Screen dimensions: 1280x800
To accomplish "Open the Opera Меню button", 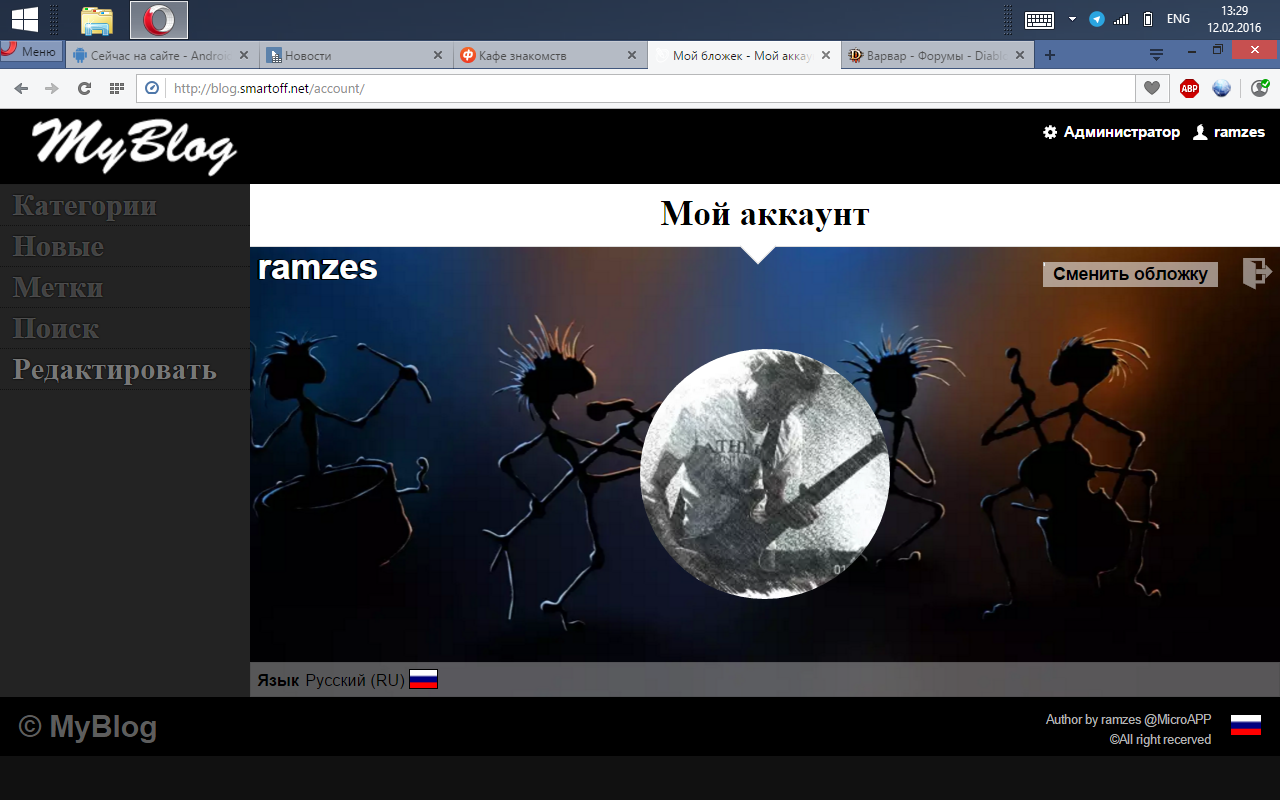I will click(x=31, y=51).
